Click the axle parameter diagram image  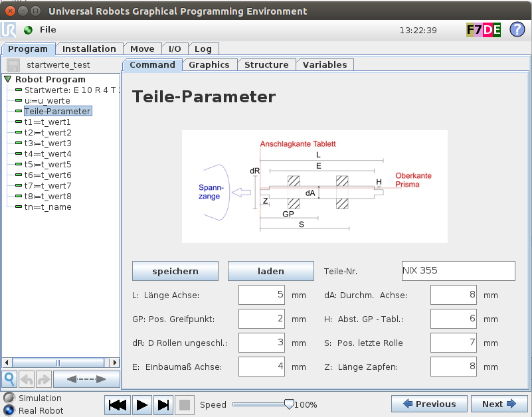(x=315, y=186)
